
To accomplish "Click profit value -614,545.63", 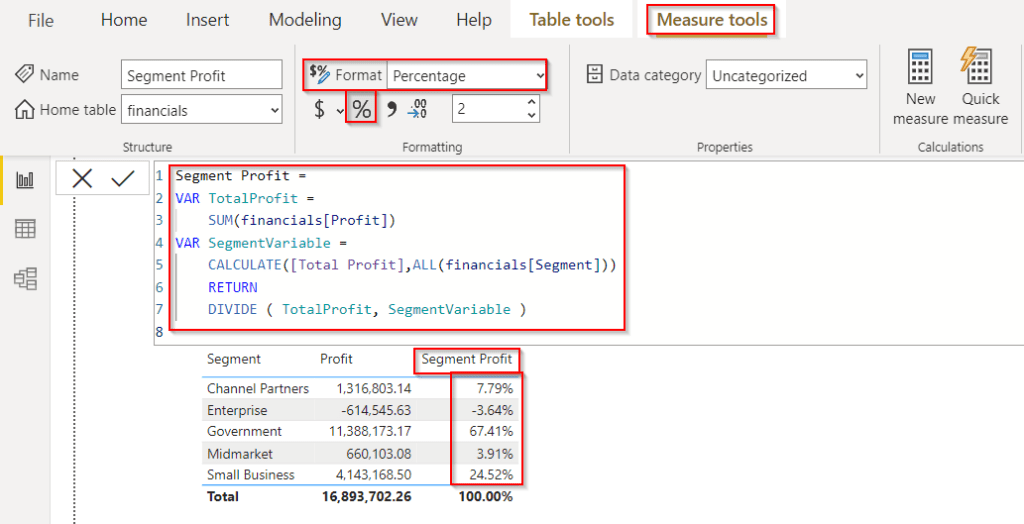I will 374,410.
